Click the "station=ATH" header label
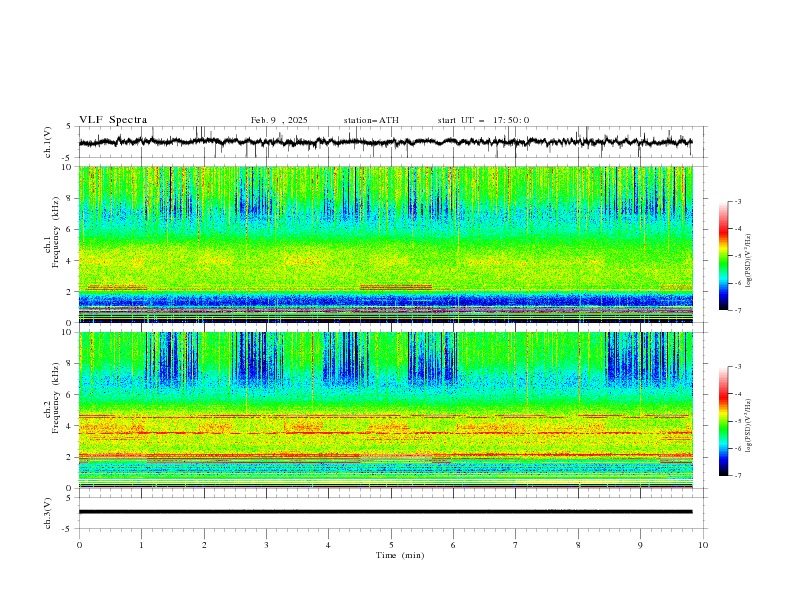This screenshot has height=612, width=792. (x=371, y=120)
